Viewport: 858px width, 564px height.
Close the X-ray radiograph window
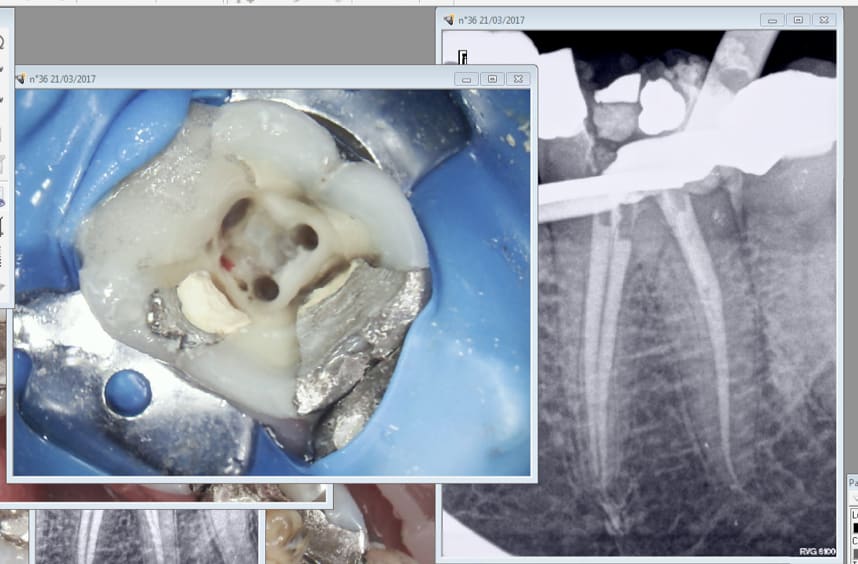(x=823, y=20)
